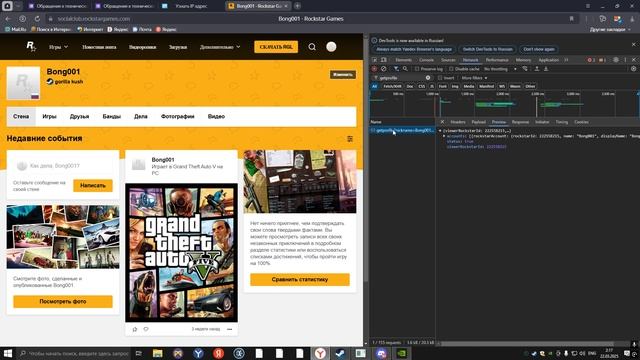Click the Rockstar Games logo
The height and width of the screenshot is (360, 640).
(31, 47)
